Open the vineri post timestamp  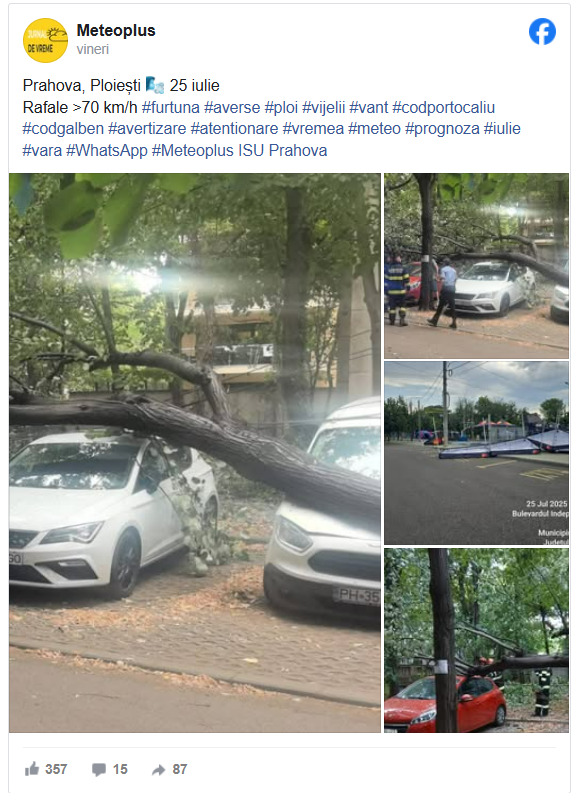tap(93, 49)
